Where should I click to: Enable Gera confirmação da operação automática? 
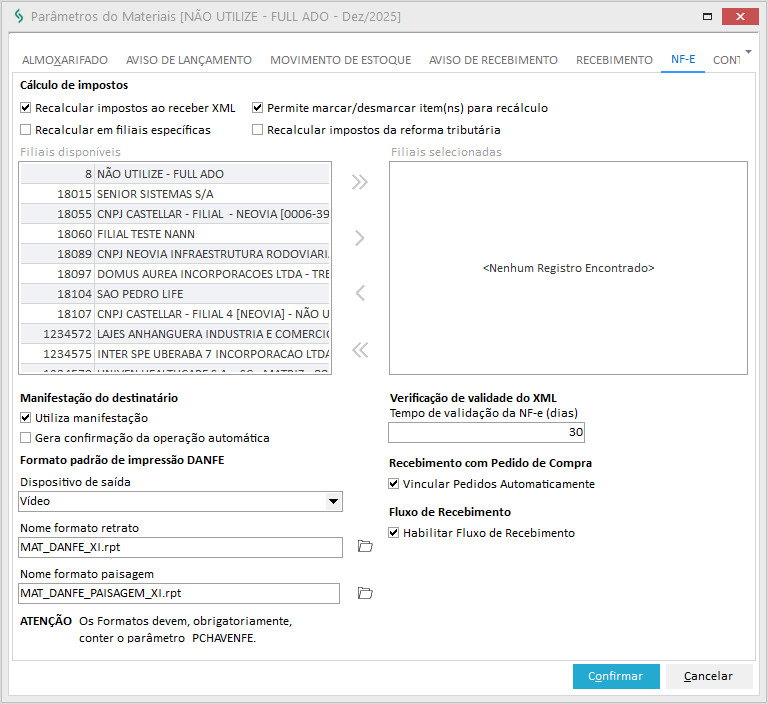click(x=25, y=438)
